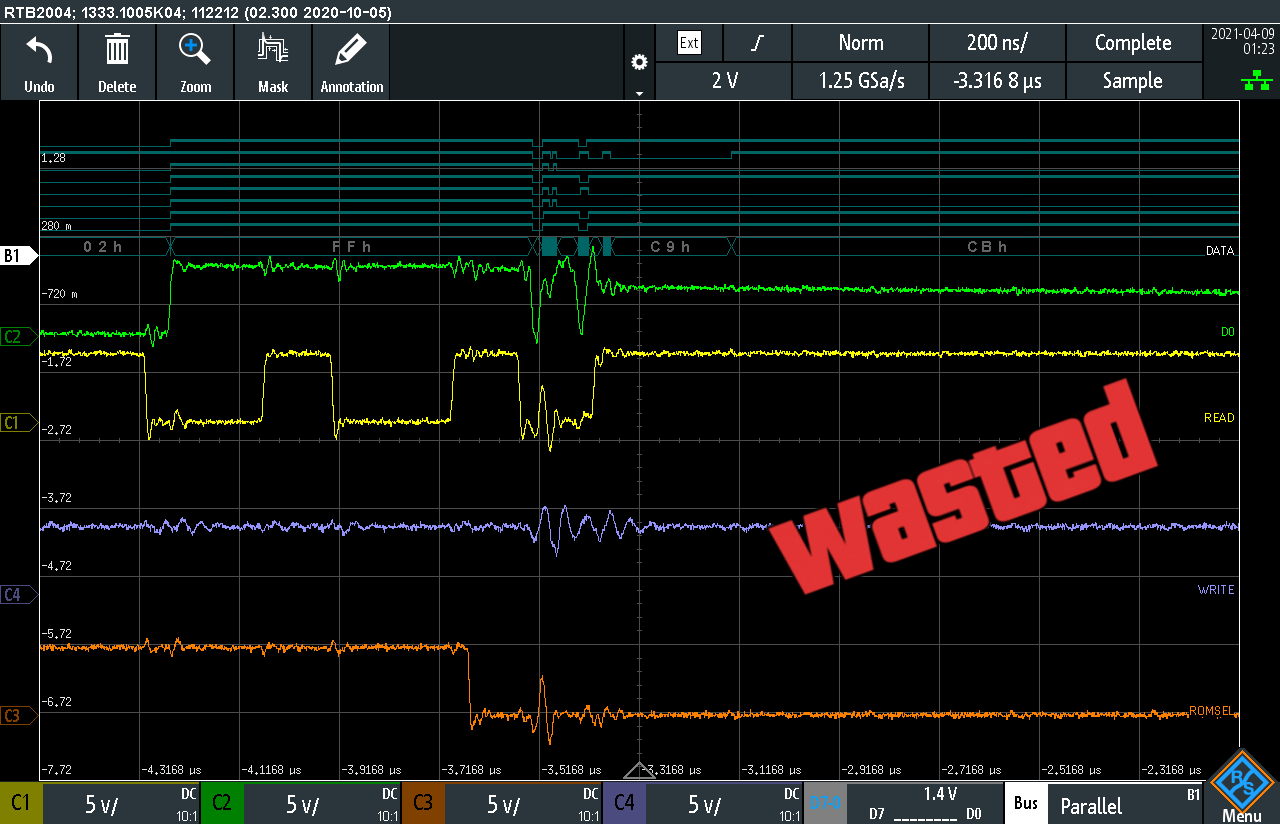Viewport: 1280px width, 824px height.
Task: Select the C4 channel tab
Action: click(623, 804)
